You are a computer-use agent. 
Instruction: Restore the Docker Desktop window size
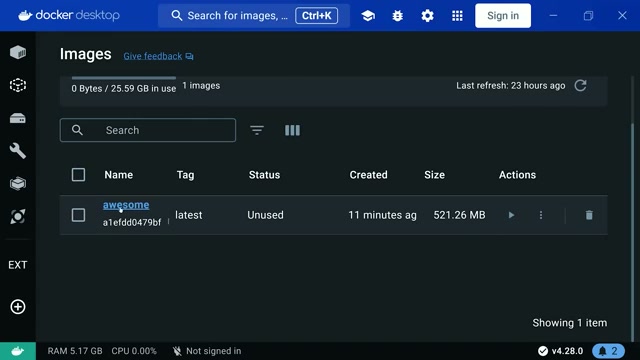point(588,16)
